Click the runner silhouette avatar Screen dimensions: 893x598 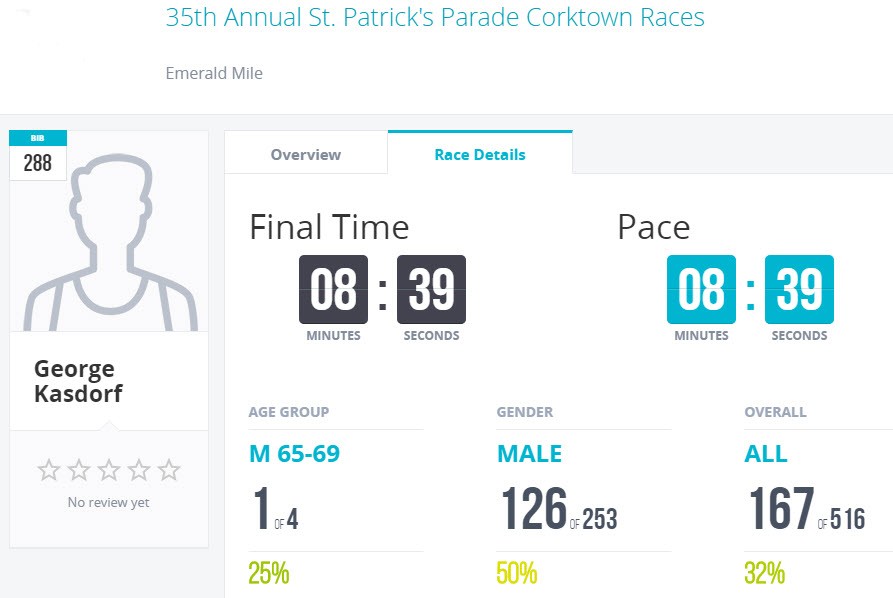tap(109, 240)
